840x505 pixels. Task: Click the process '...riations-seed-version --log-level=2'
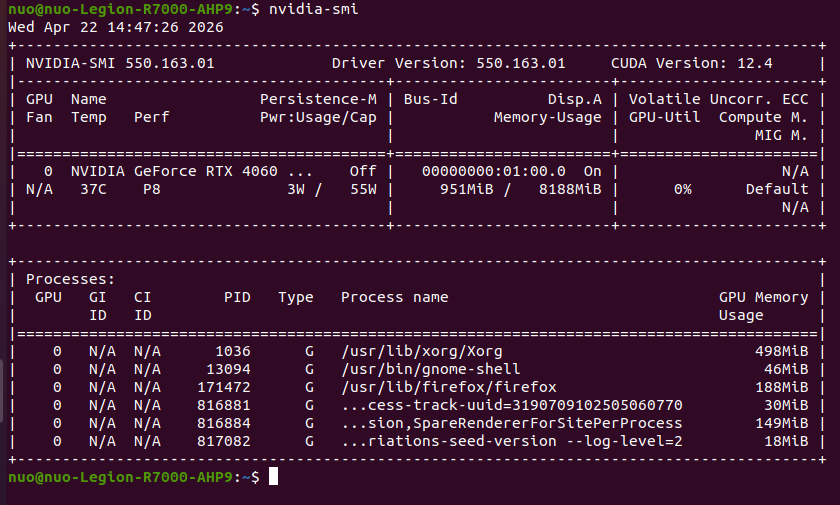point(512,441)
